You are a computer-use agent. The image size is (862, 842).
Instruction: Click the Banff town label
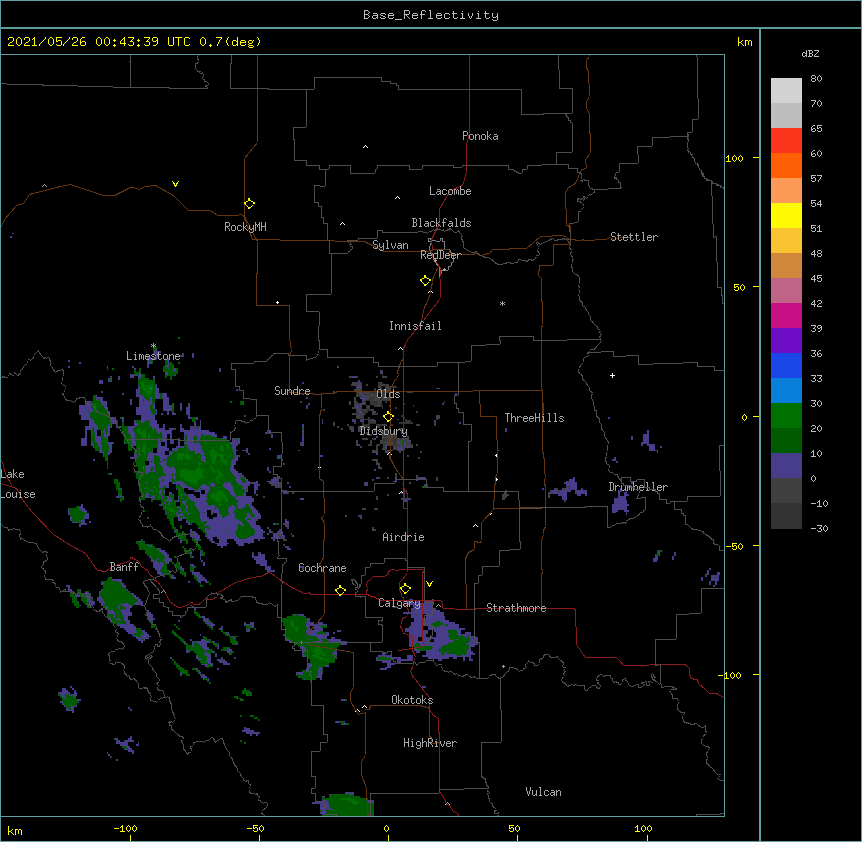coord(124,567)
